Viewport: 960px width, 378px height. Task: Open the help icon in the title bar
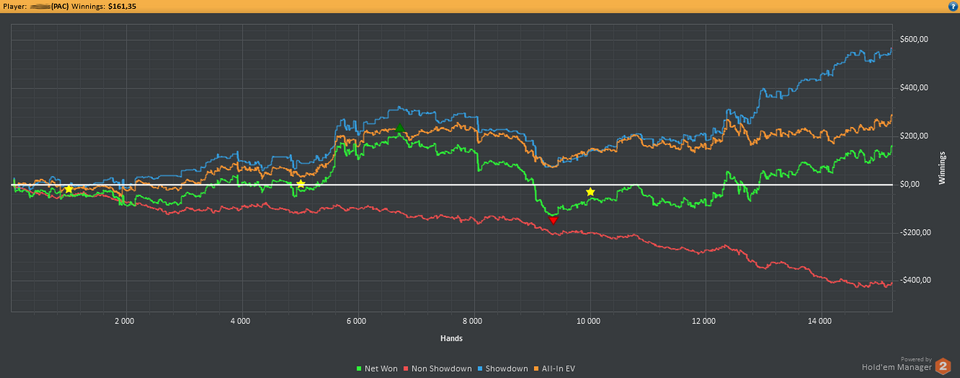pyautogui.click(x=954, y=6)
